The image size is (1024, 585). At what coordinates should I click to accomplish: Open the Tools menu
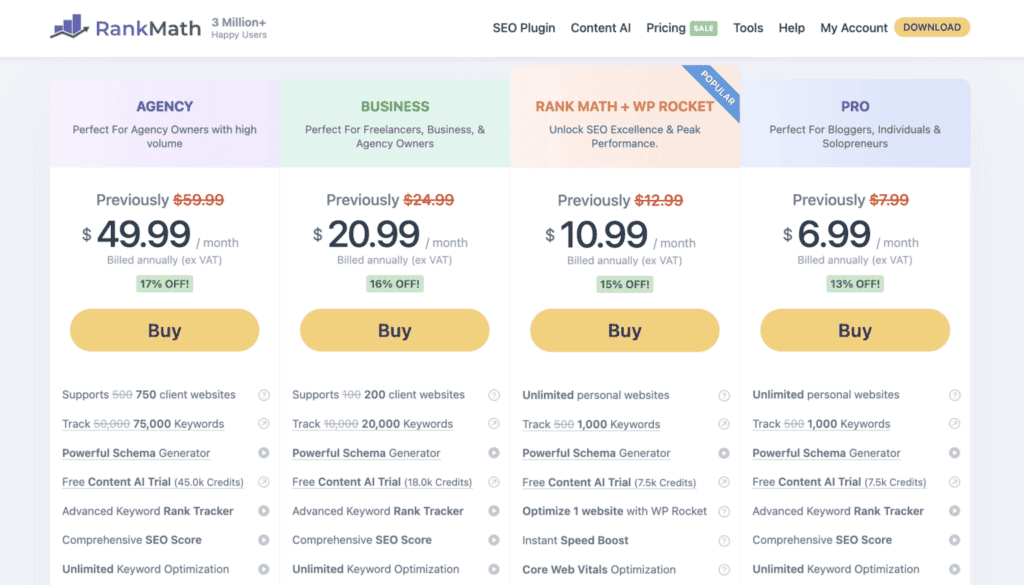(x=748, y=28)
